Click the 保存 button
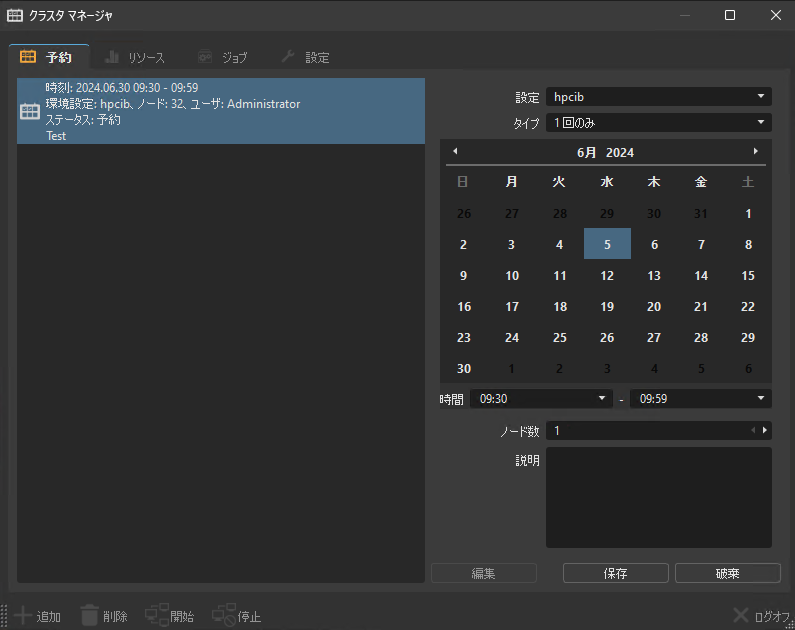This screenshot has width=795, height=630. [616, 573]
